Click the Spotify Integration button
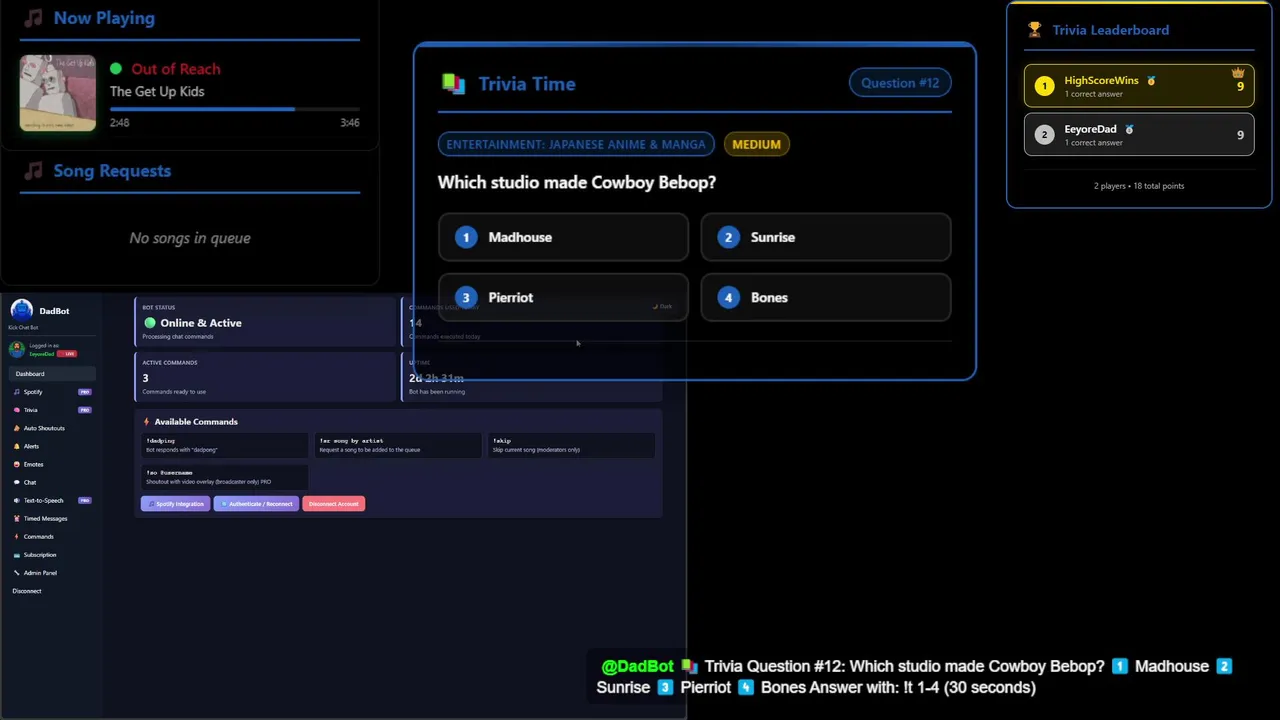1280x720 pixels. point(175,504)
